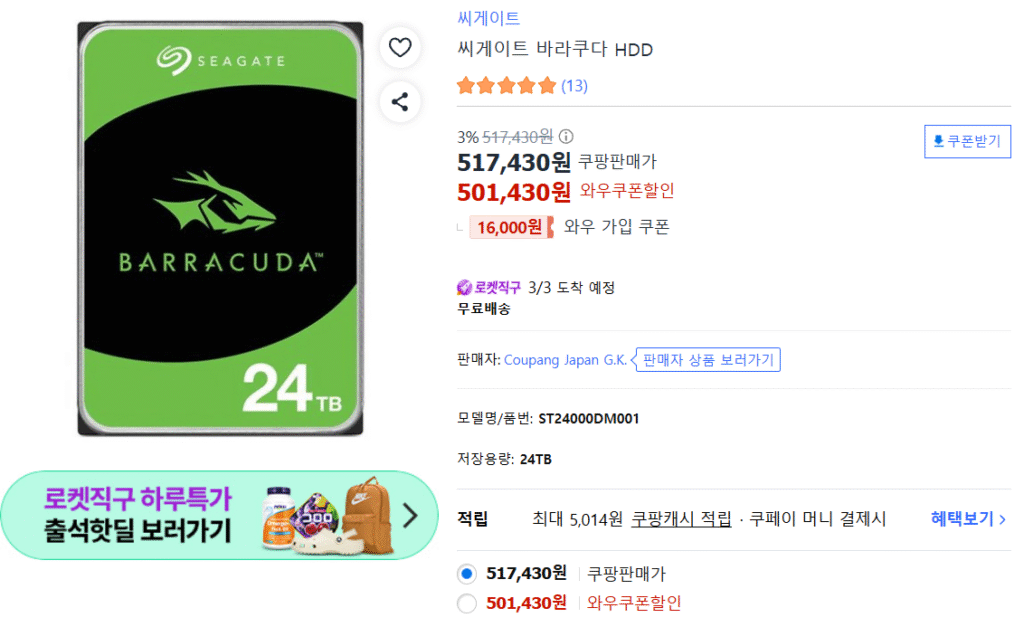Screen dimensions: 1024x627
Task: Click the 로켓직구 rocket delivery badge
Action: click(x=488, y=286)
